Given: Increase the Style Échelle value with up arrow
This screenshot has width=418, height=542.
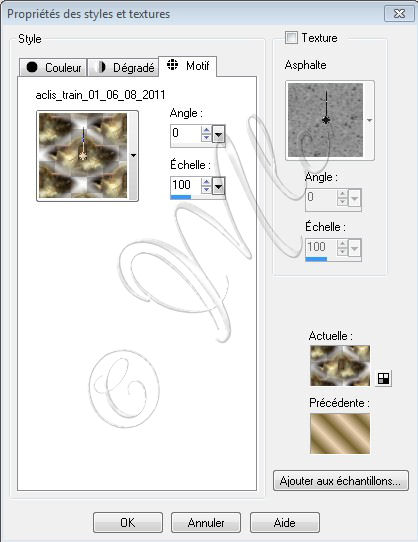Looking at the screenshot, I should click(x=206, y=181).
